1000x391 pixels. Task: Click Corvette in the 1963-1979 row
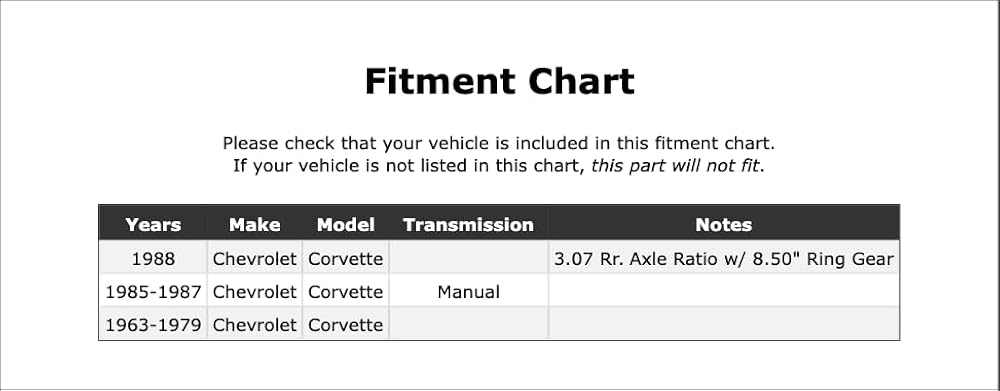[x=346, y=325]
